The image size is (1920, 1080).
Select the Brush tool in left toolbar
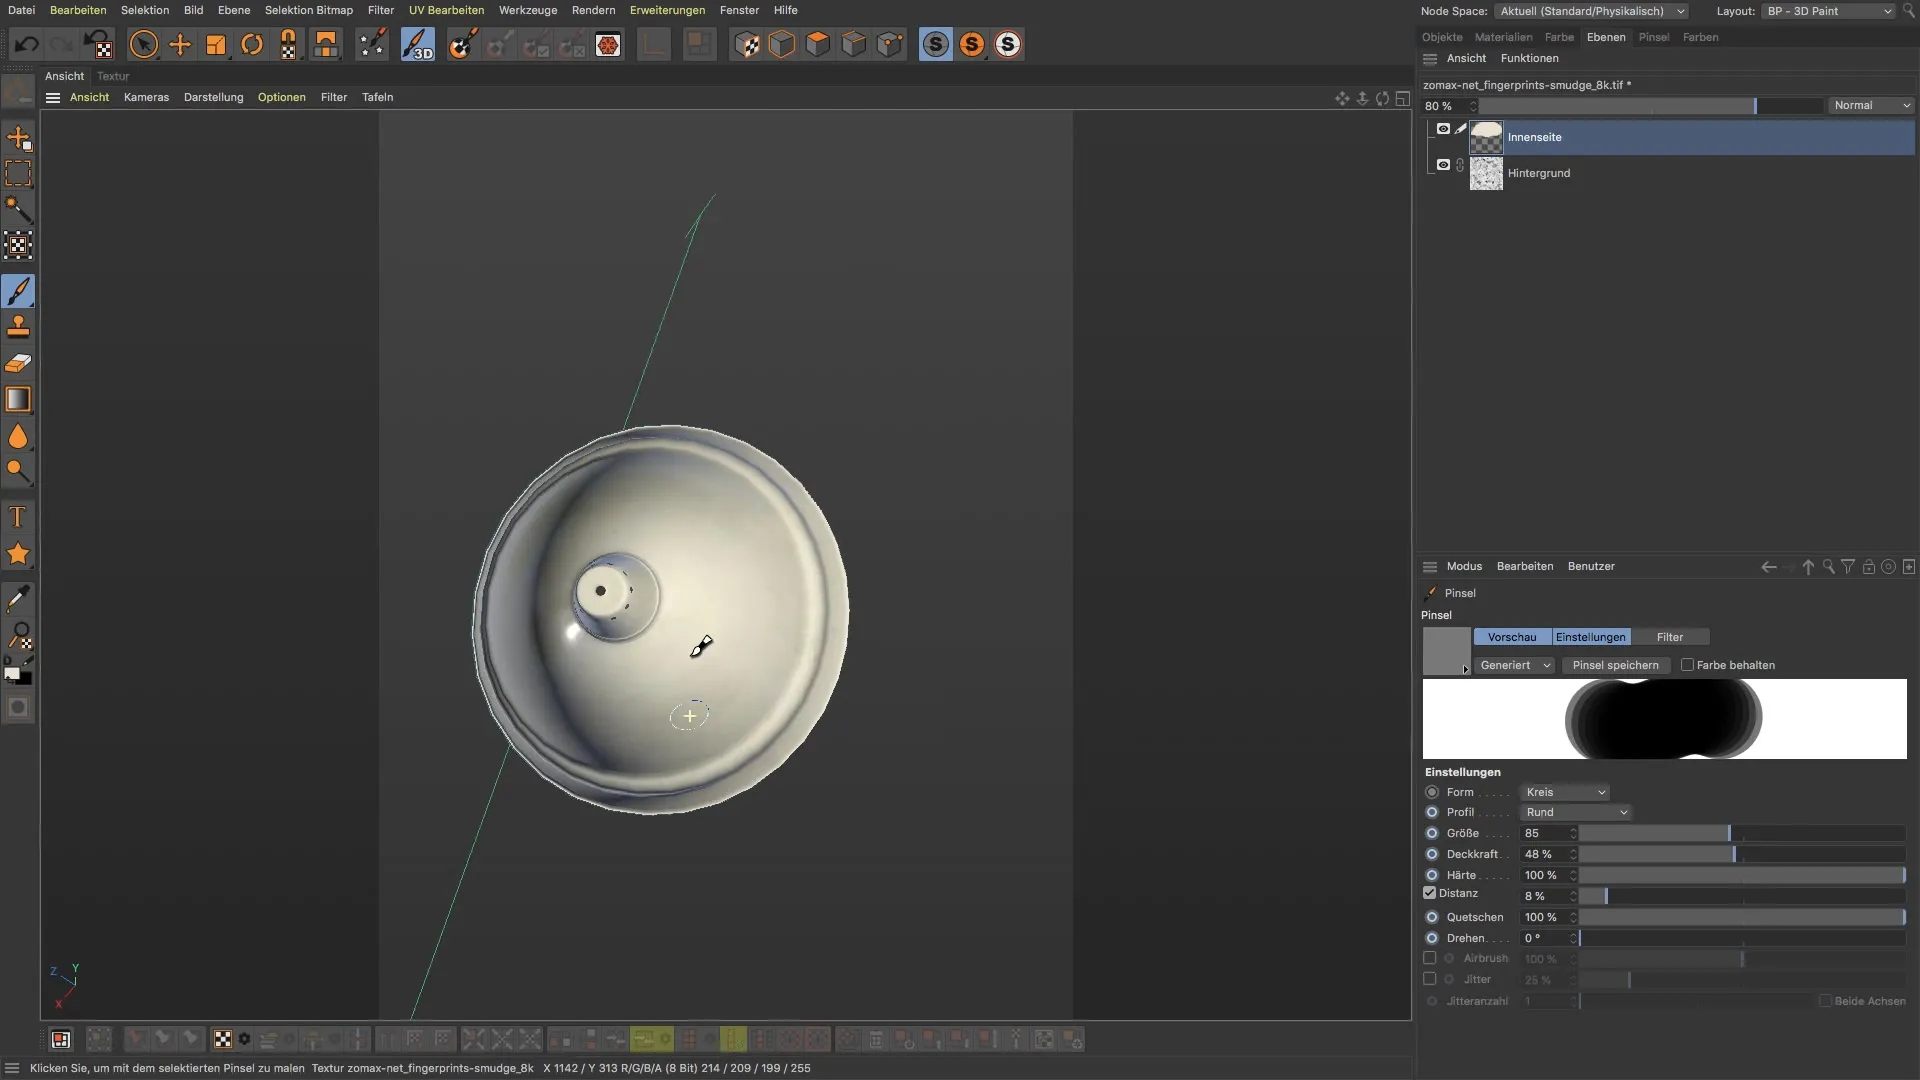click(19, 291)
